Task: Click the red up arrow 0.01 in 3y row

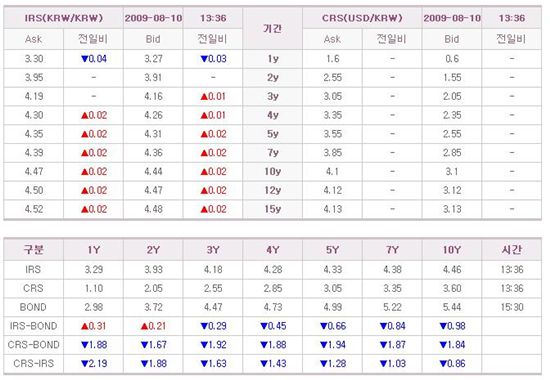Action: [x=213, y=96]
